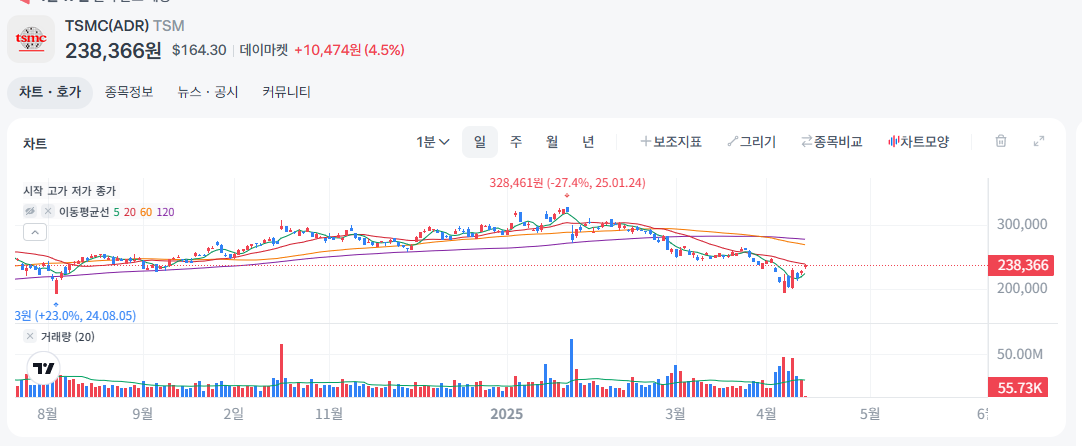Switch to the 차트 · 호가 tab
This screenshot has width=1082, height=446.
[50, 93]
